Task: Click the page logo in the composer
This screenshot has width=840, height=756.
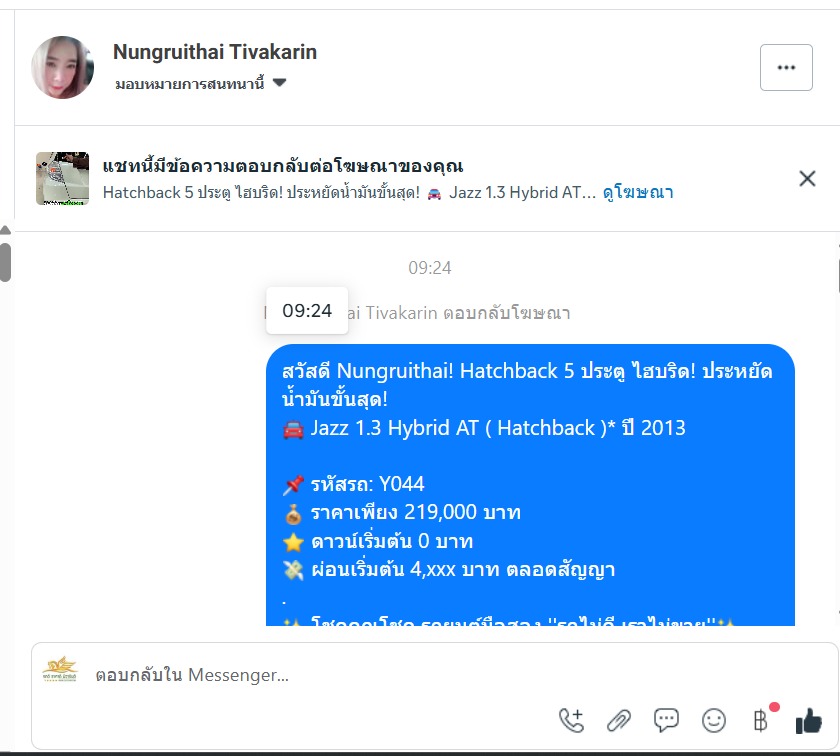Action: point(60,669)
